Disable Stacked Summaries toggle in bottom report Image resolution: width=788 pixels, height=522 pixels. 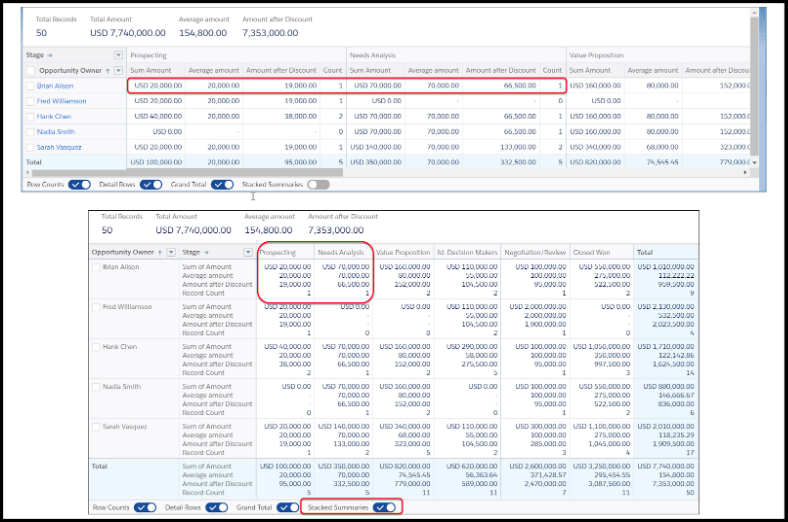(384, 508)
